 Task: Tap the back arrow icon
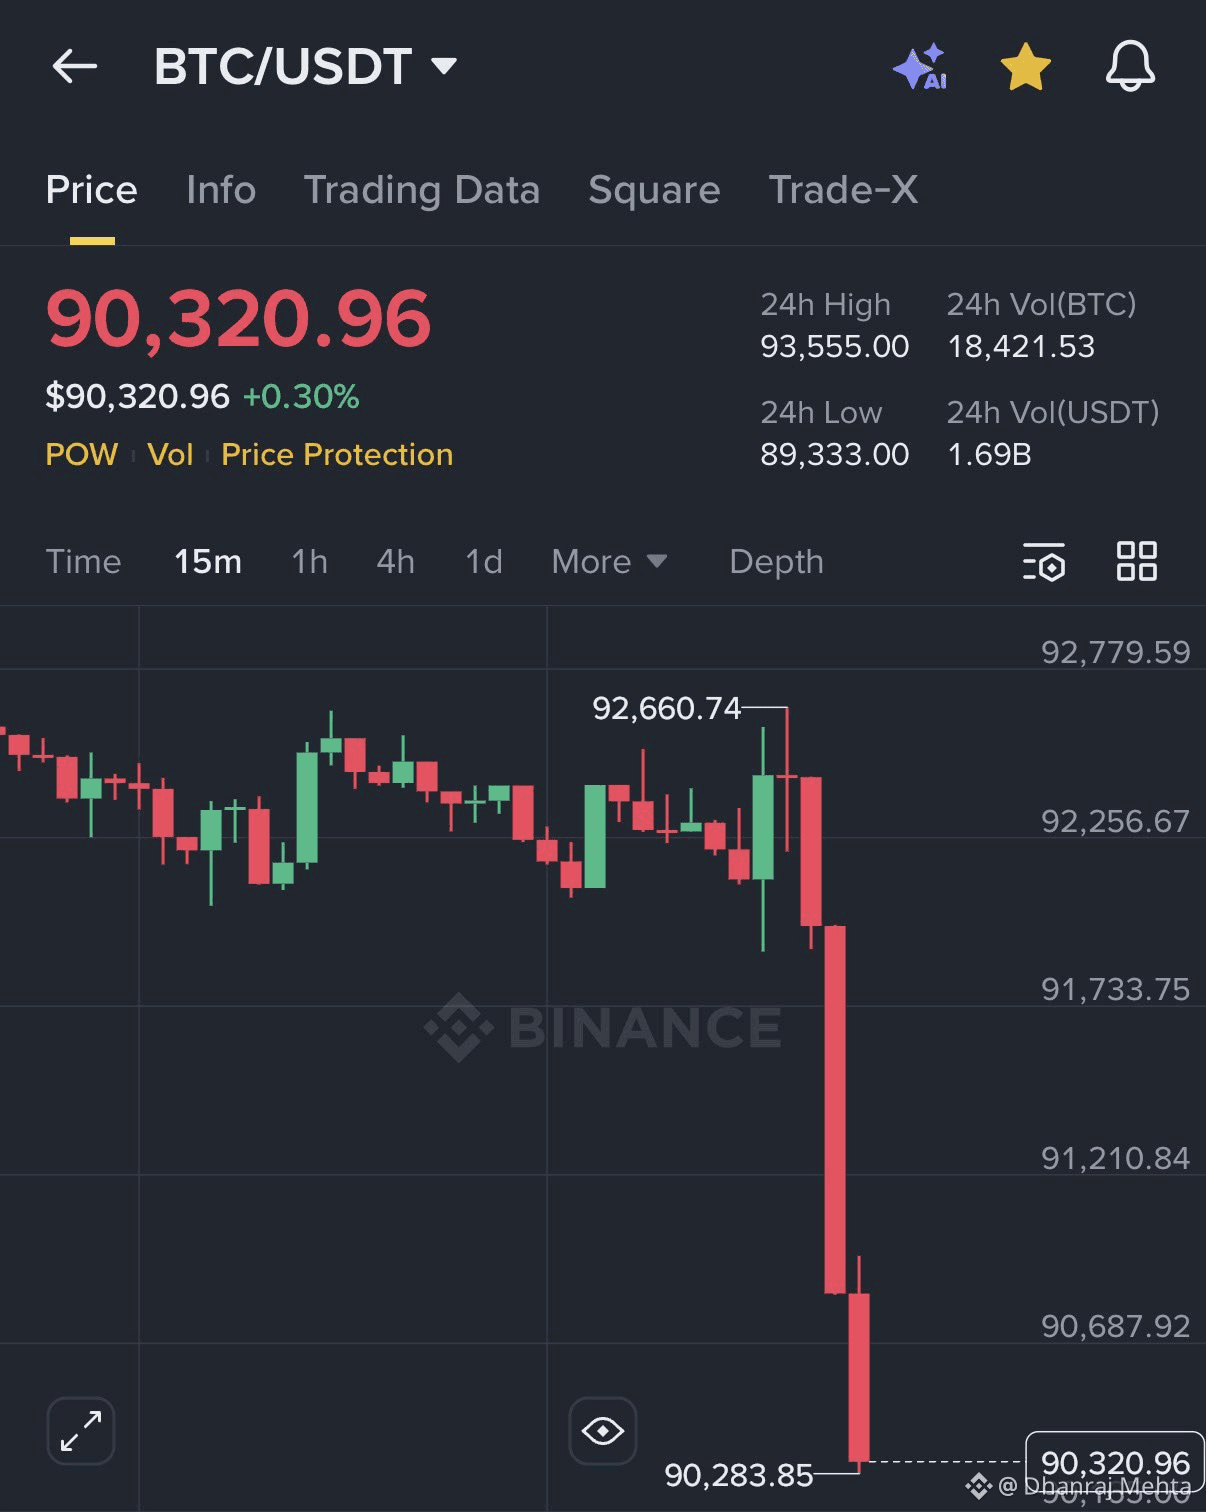(75, 67)
